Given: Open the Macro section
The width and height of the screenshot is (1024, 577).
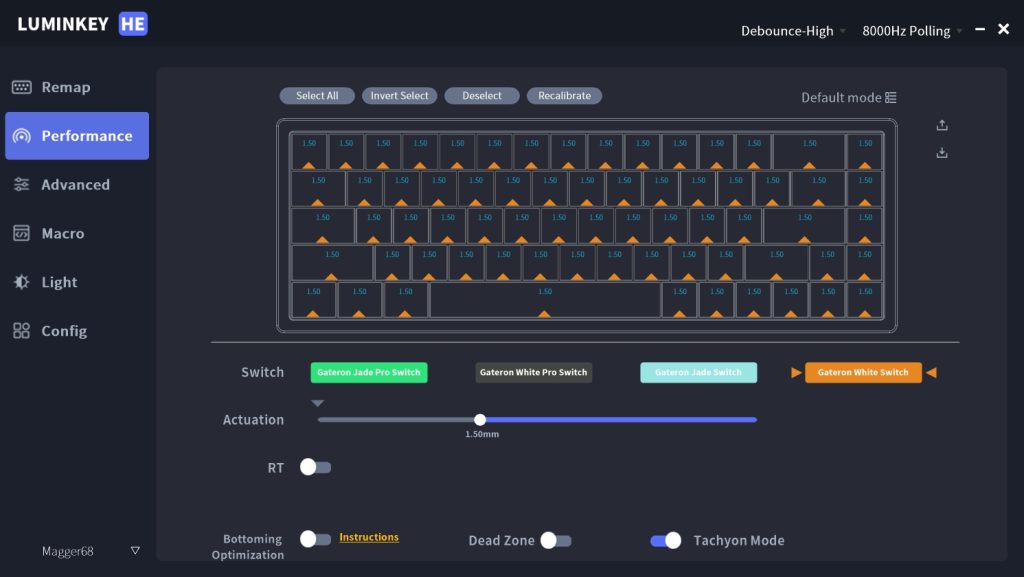Looking at the screenshot, I should click(x=77, y=233).
